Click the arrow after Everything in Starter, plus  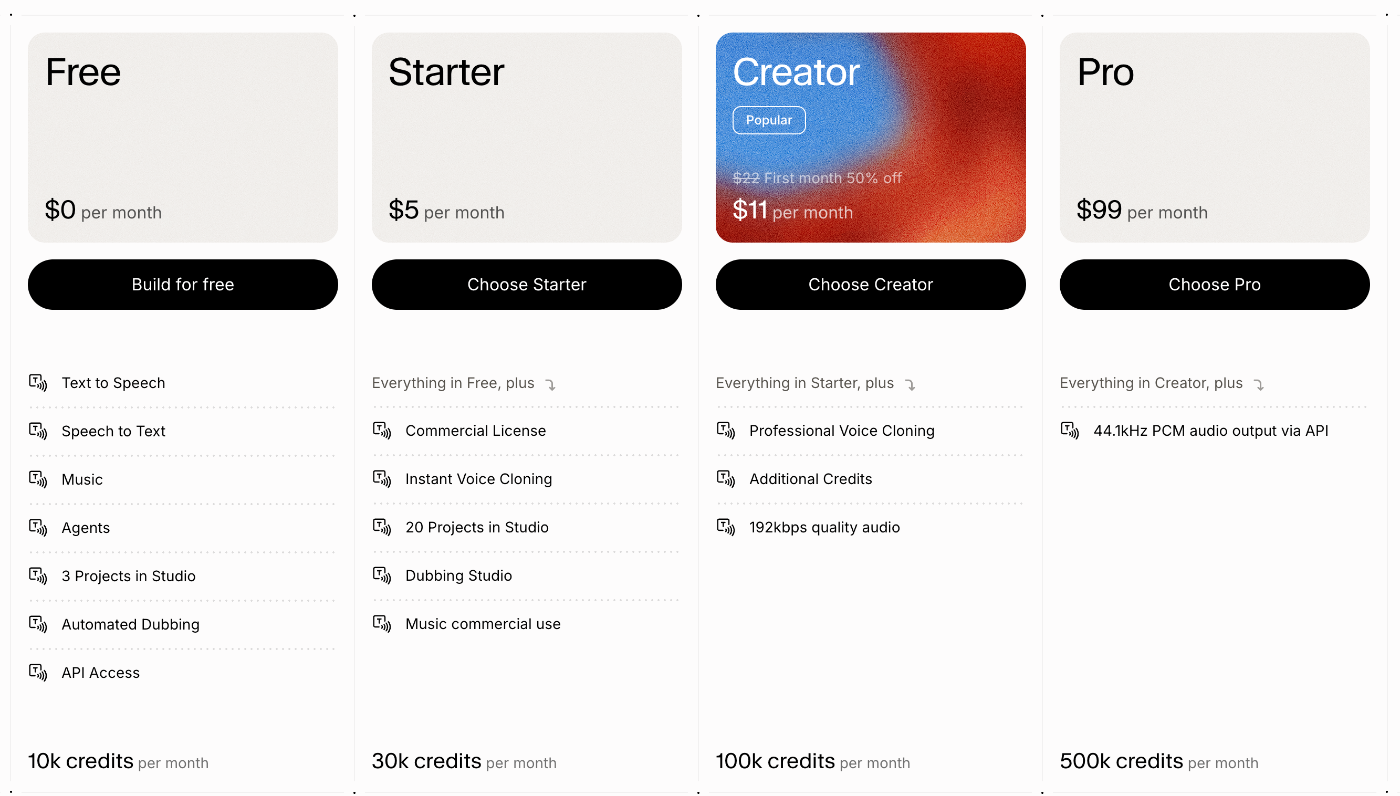tap(909, 385)
